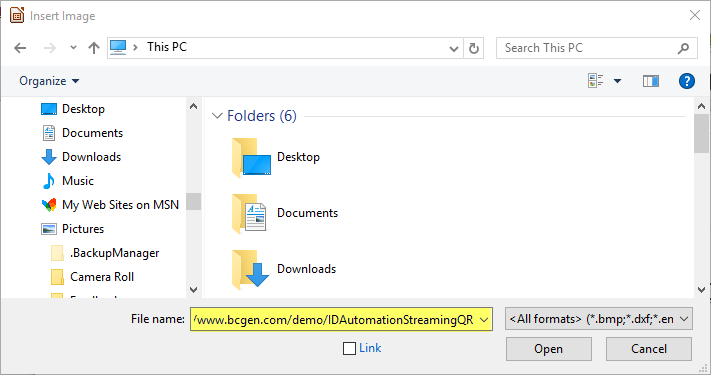Toggle the preview pane

click(651, 81)
